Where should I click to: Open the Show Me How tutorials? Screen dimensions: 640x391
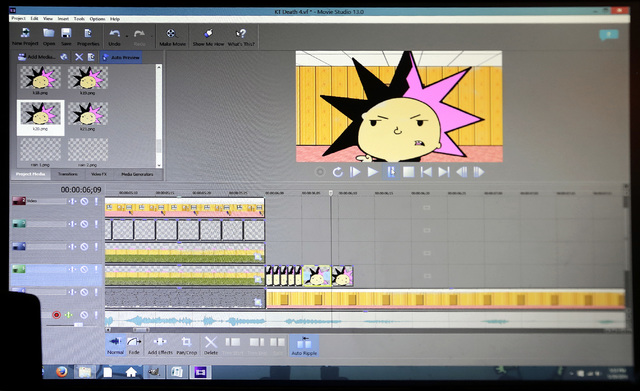pos(208,36)
